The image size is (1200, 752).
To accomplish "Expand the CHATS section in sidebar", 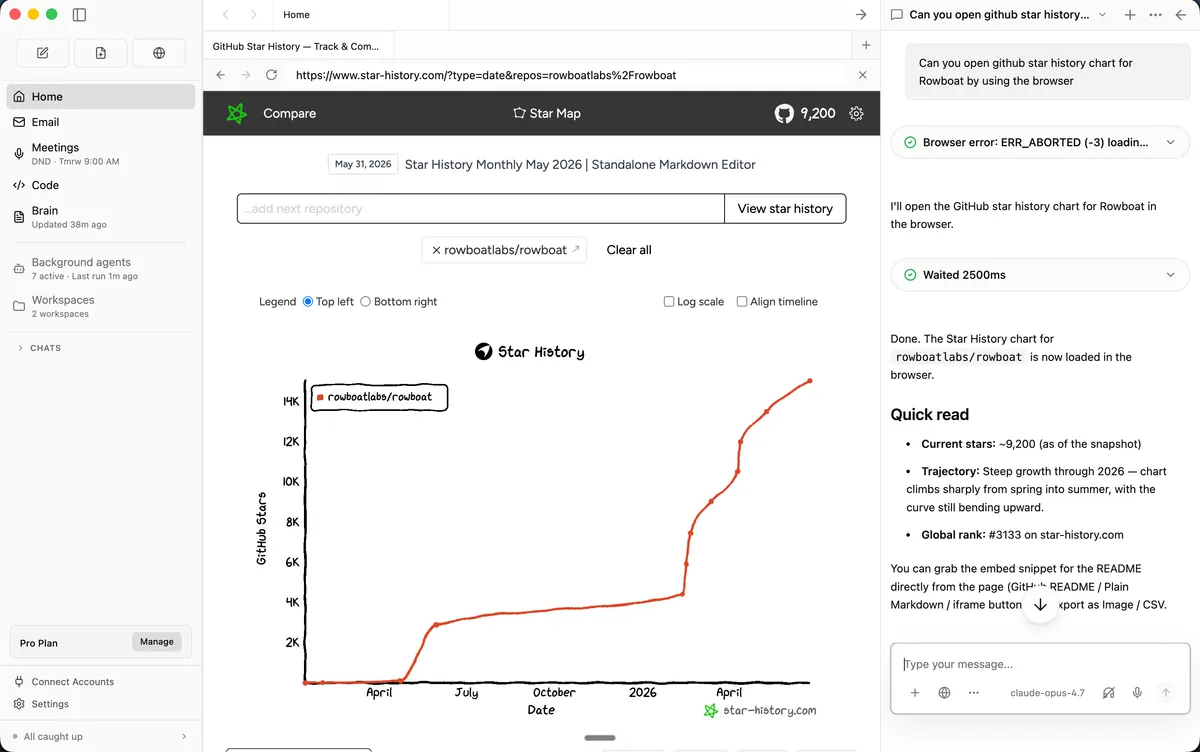I will click(x=40, y=348).
